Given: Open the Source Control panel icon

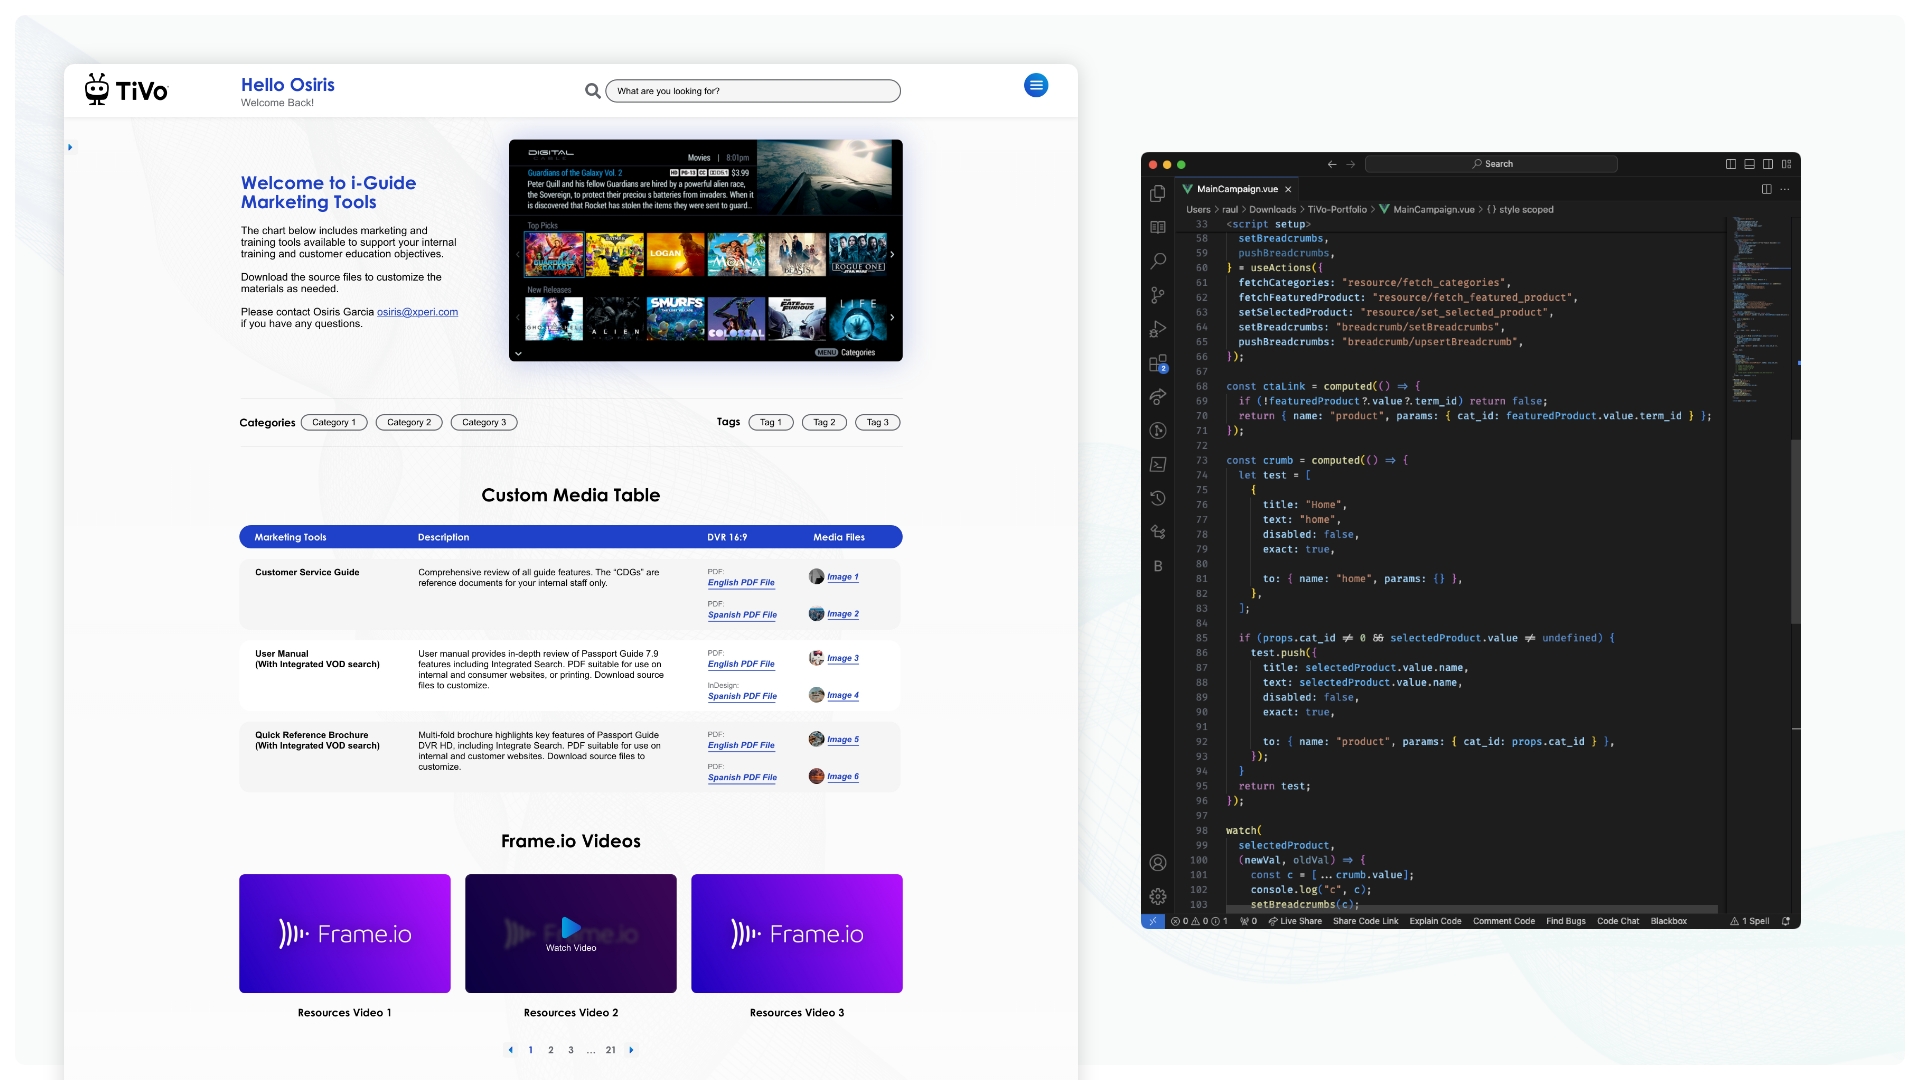Looking at the screenshot, I should tap(1158, 295).
